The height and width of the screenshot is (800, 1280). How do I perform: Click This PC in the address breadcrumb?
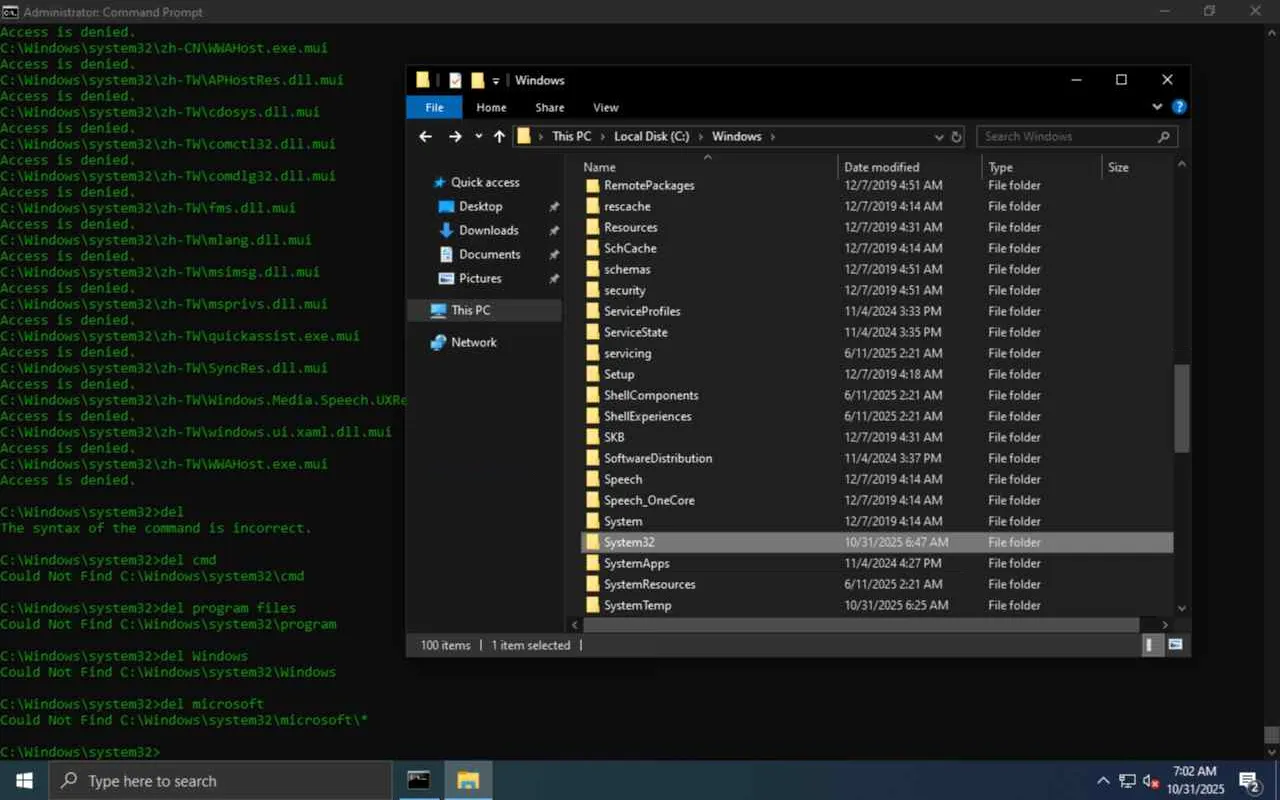(571, 137)
